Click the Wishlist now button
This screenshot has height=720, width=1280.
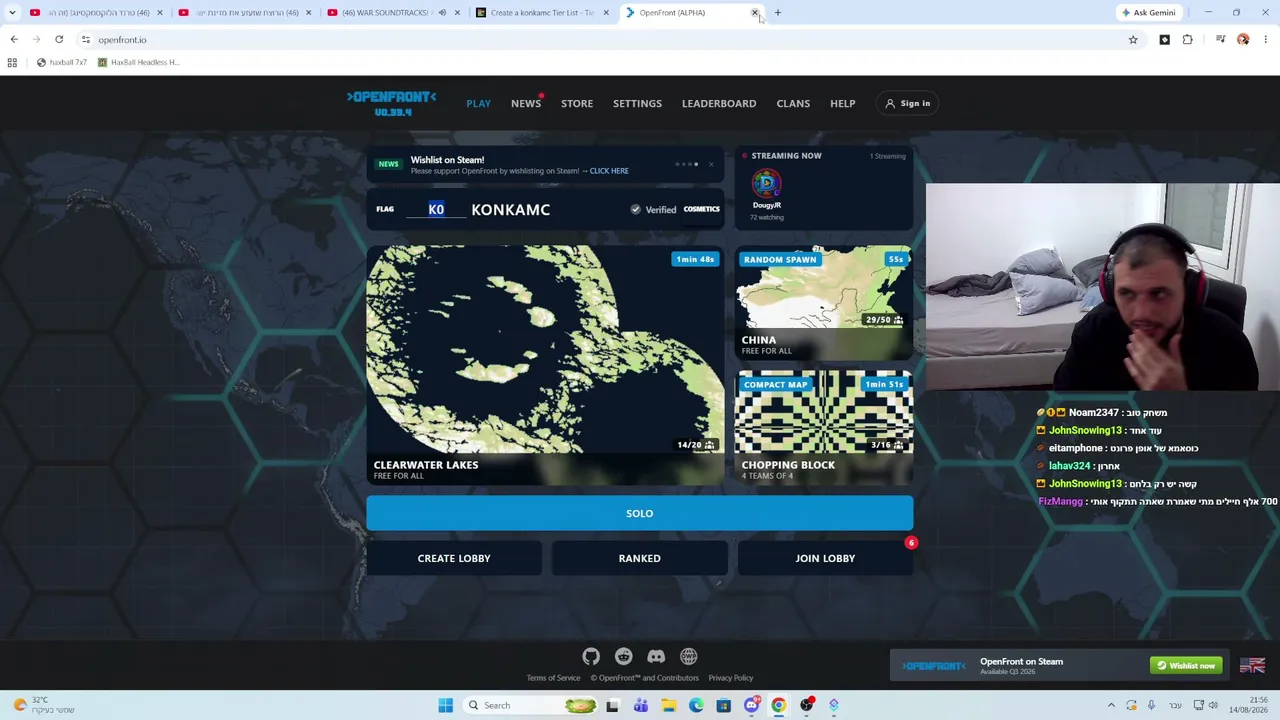[1186, 665]
